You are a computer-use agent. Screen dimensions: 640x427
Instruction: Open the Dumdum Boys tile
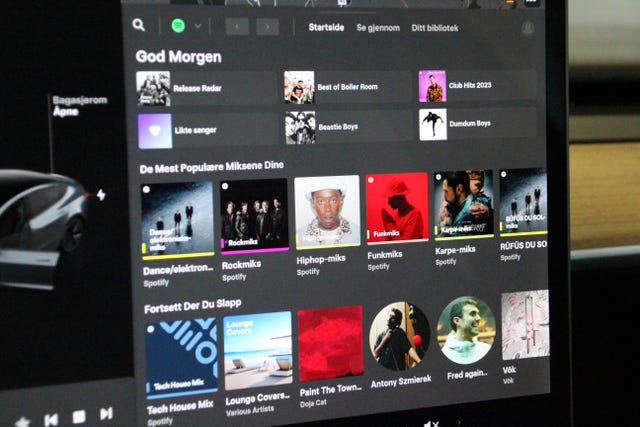pos(478,124)
